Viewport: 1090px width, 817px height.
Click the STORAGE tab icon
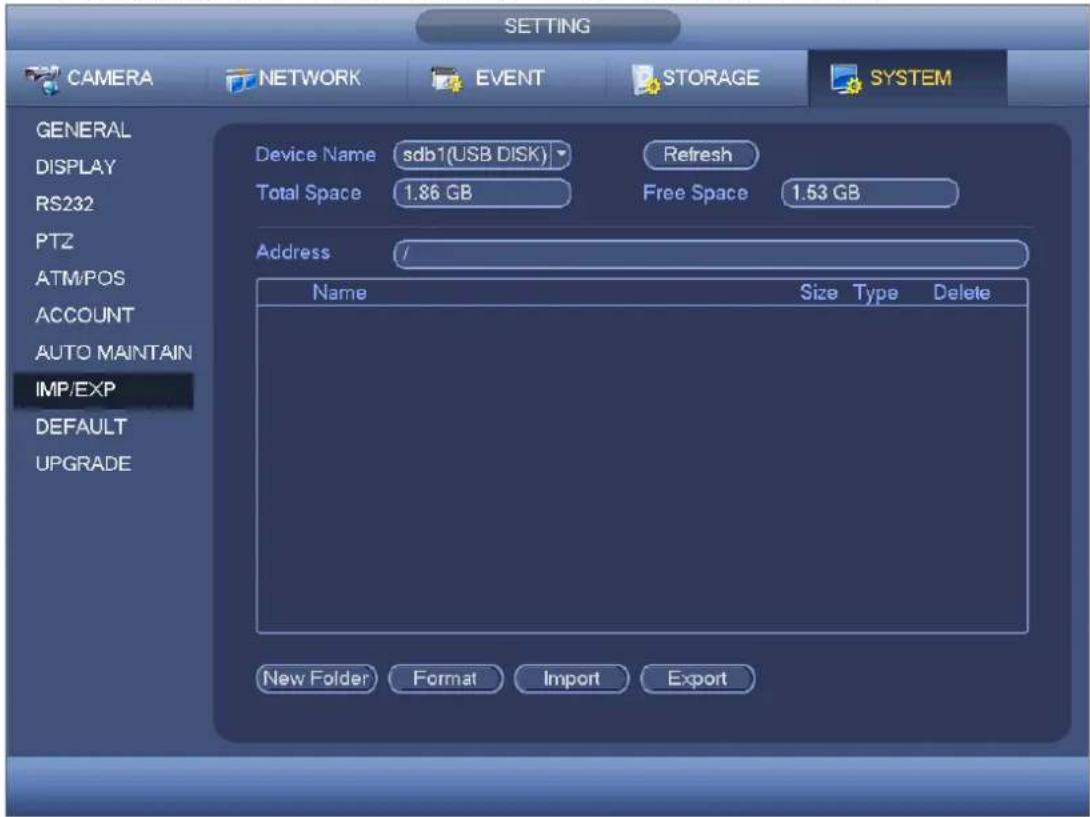click(645, 79)
